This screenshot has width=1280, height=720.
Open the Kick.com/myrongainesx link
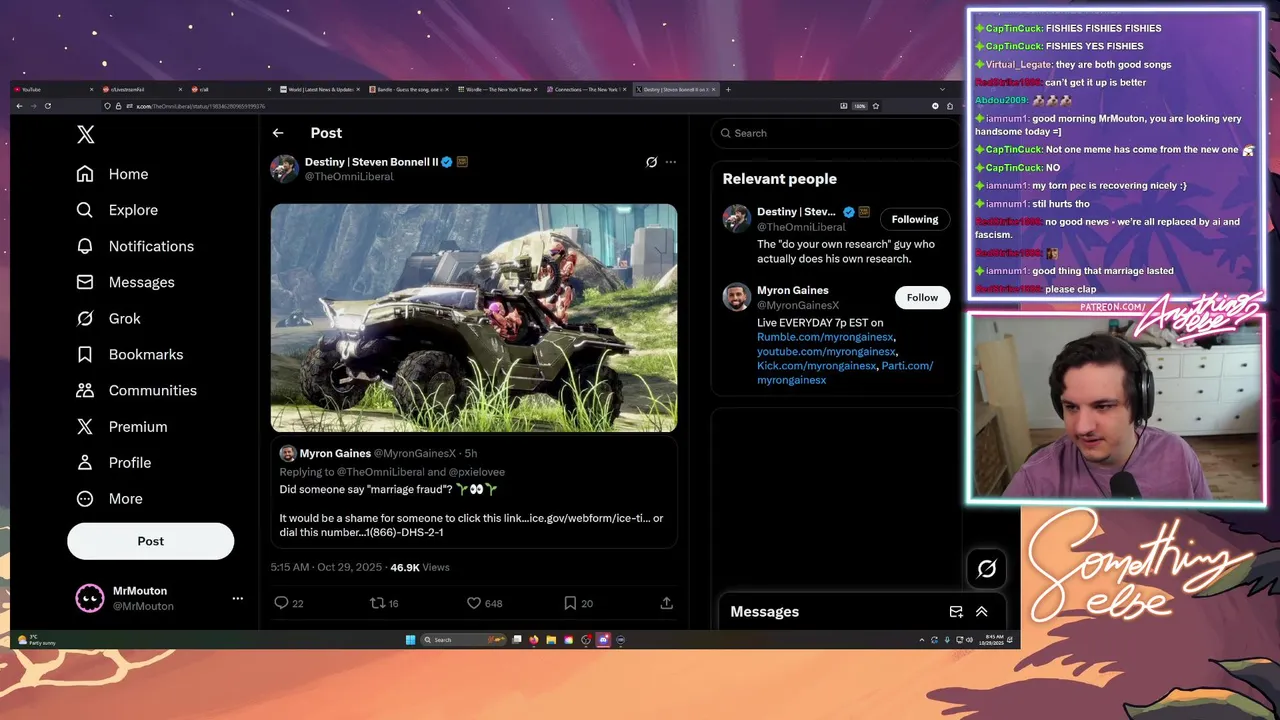coord(816,366)
